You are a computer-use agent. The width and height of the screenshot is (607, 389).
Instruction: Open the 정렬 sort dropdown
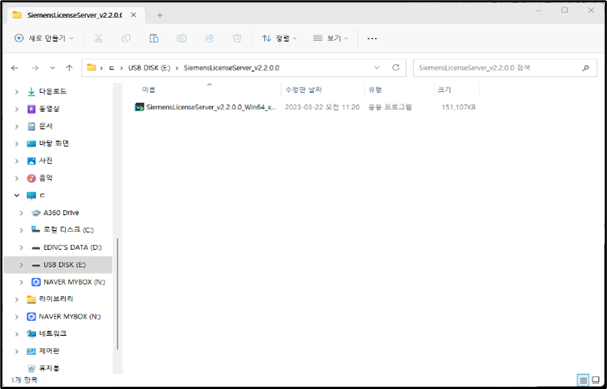point(279,38)
